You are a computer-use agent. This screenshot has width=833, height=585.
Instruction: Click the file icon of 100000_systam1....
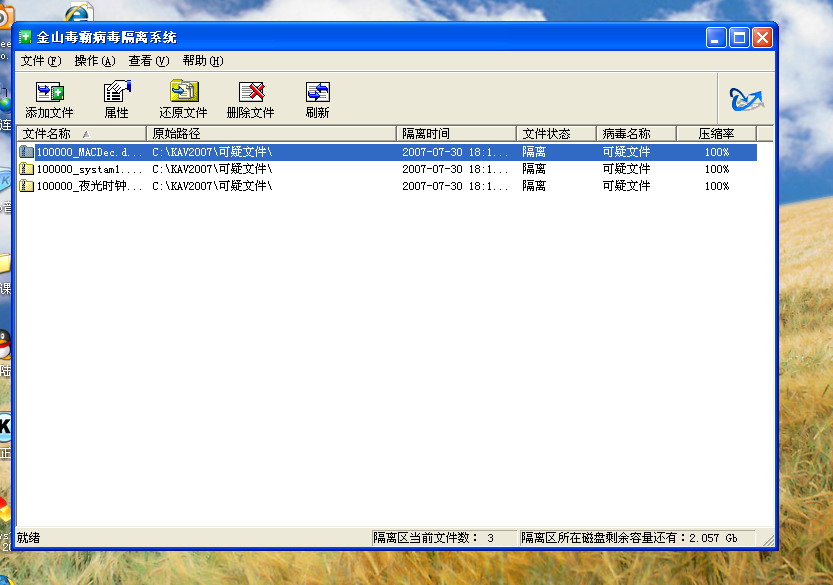(x=27, y=169)
